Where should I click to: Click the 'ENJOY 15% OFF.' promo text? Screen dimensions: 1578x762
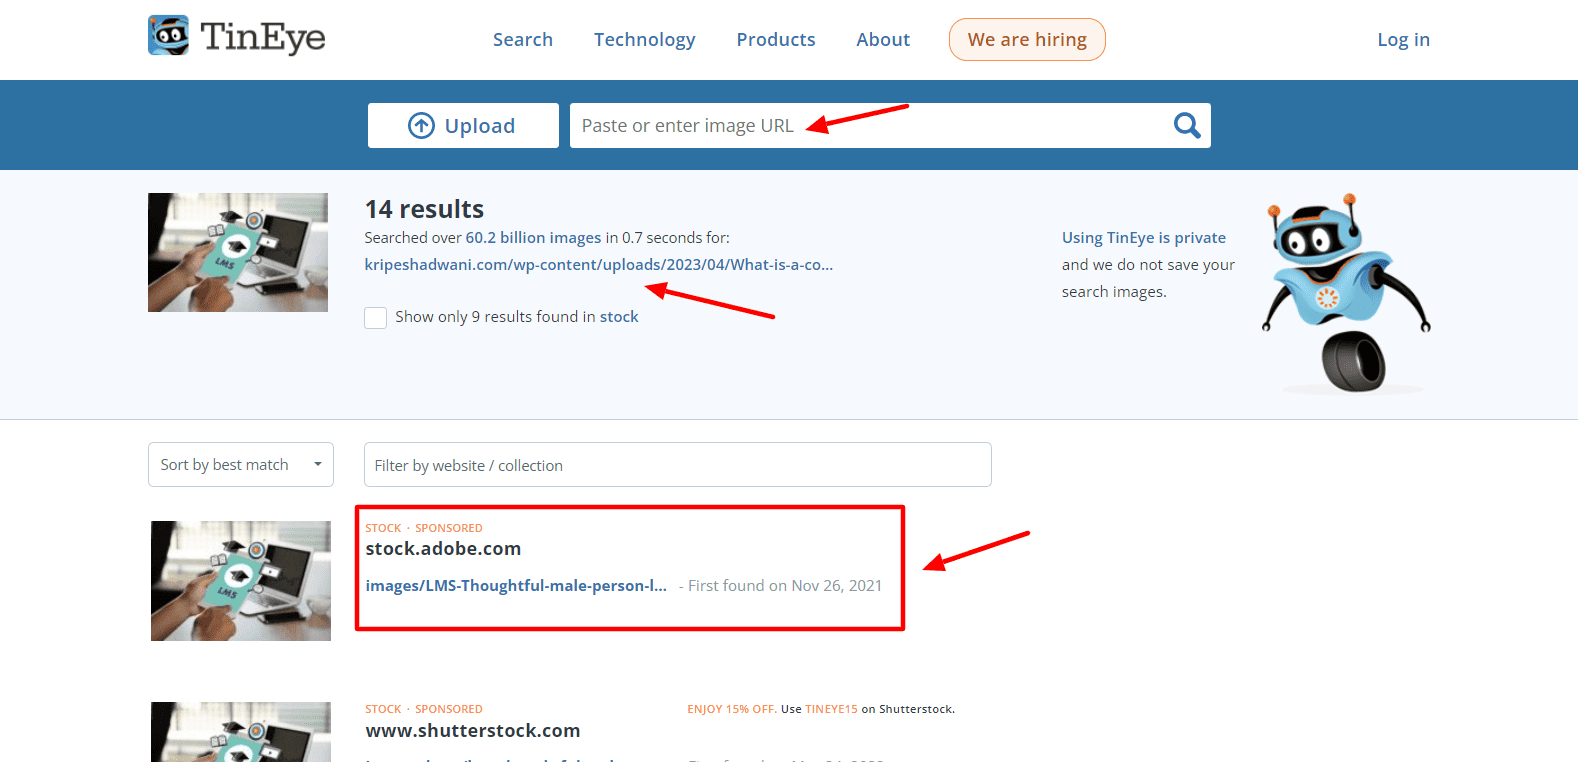tap(732, 709)
